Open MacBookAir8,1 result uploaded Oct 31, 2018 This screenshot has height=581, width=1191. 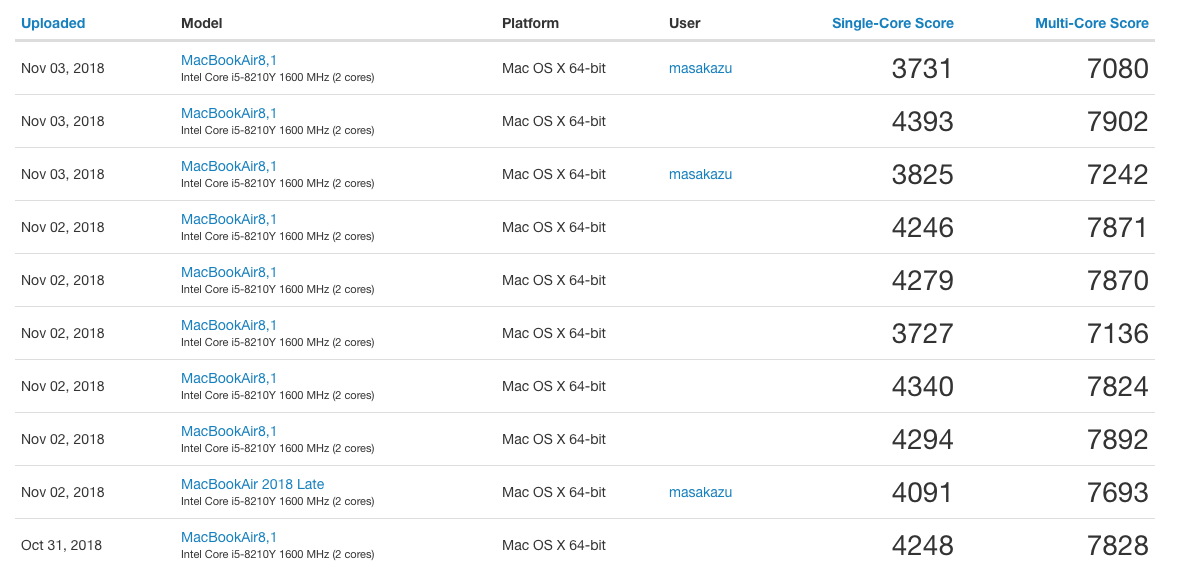[229, 537]
